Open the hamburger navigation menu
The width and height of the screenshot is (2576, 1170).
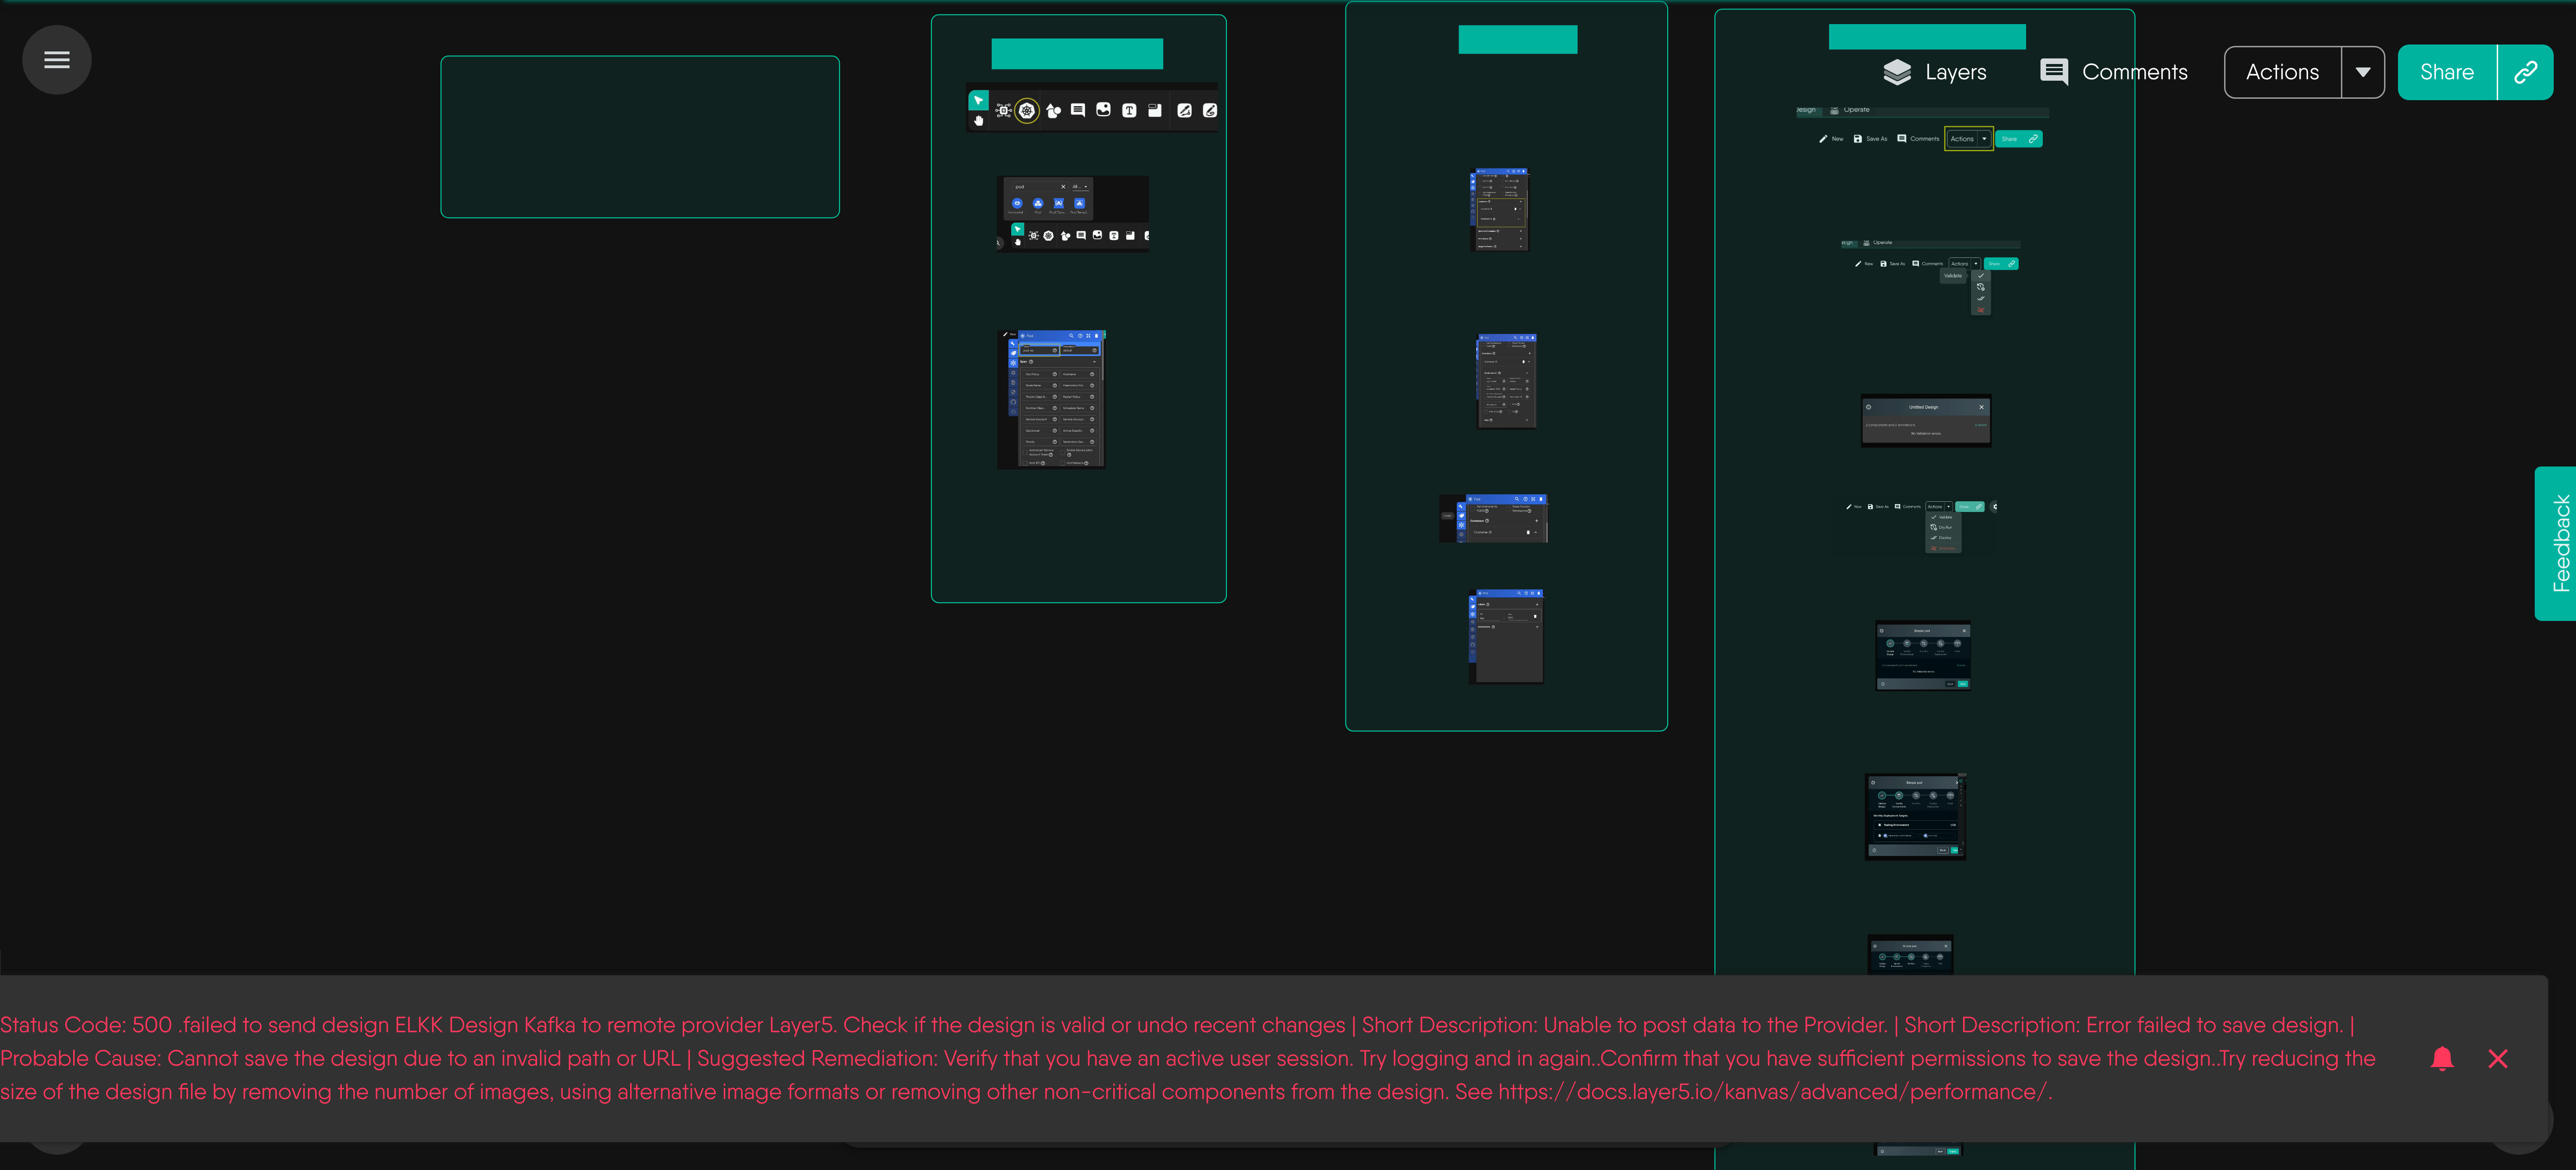[57, 60]
